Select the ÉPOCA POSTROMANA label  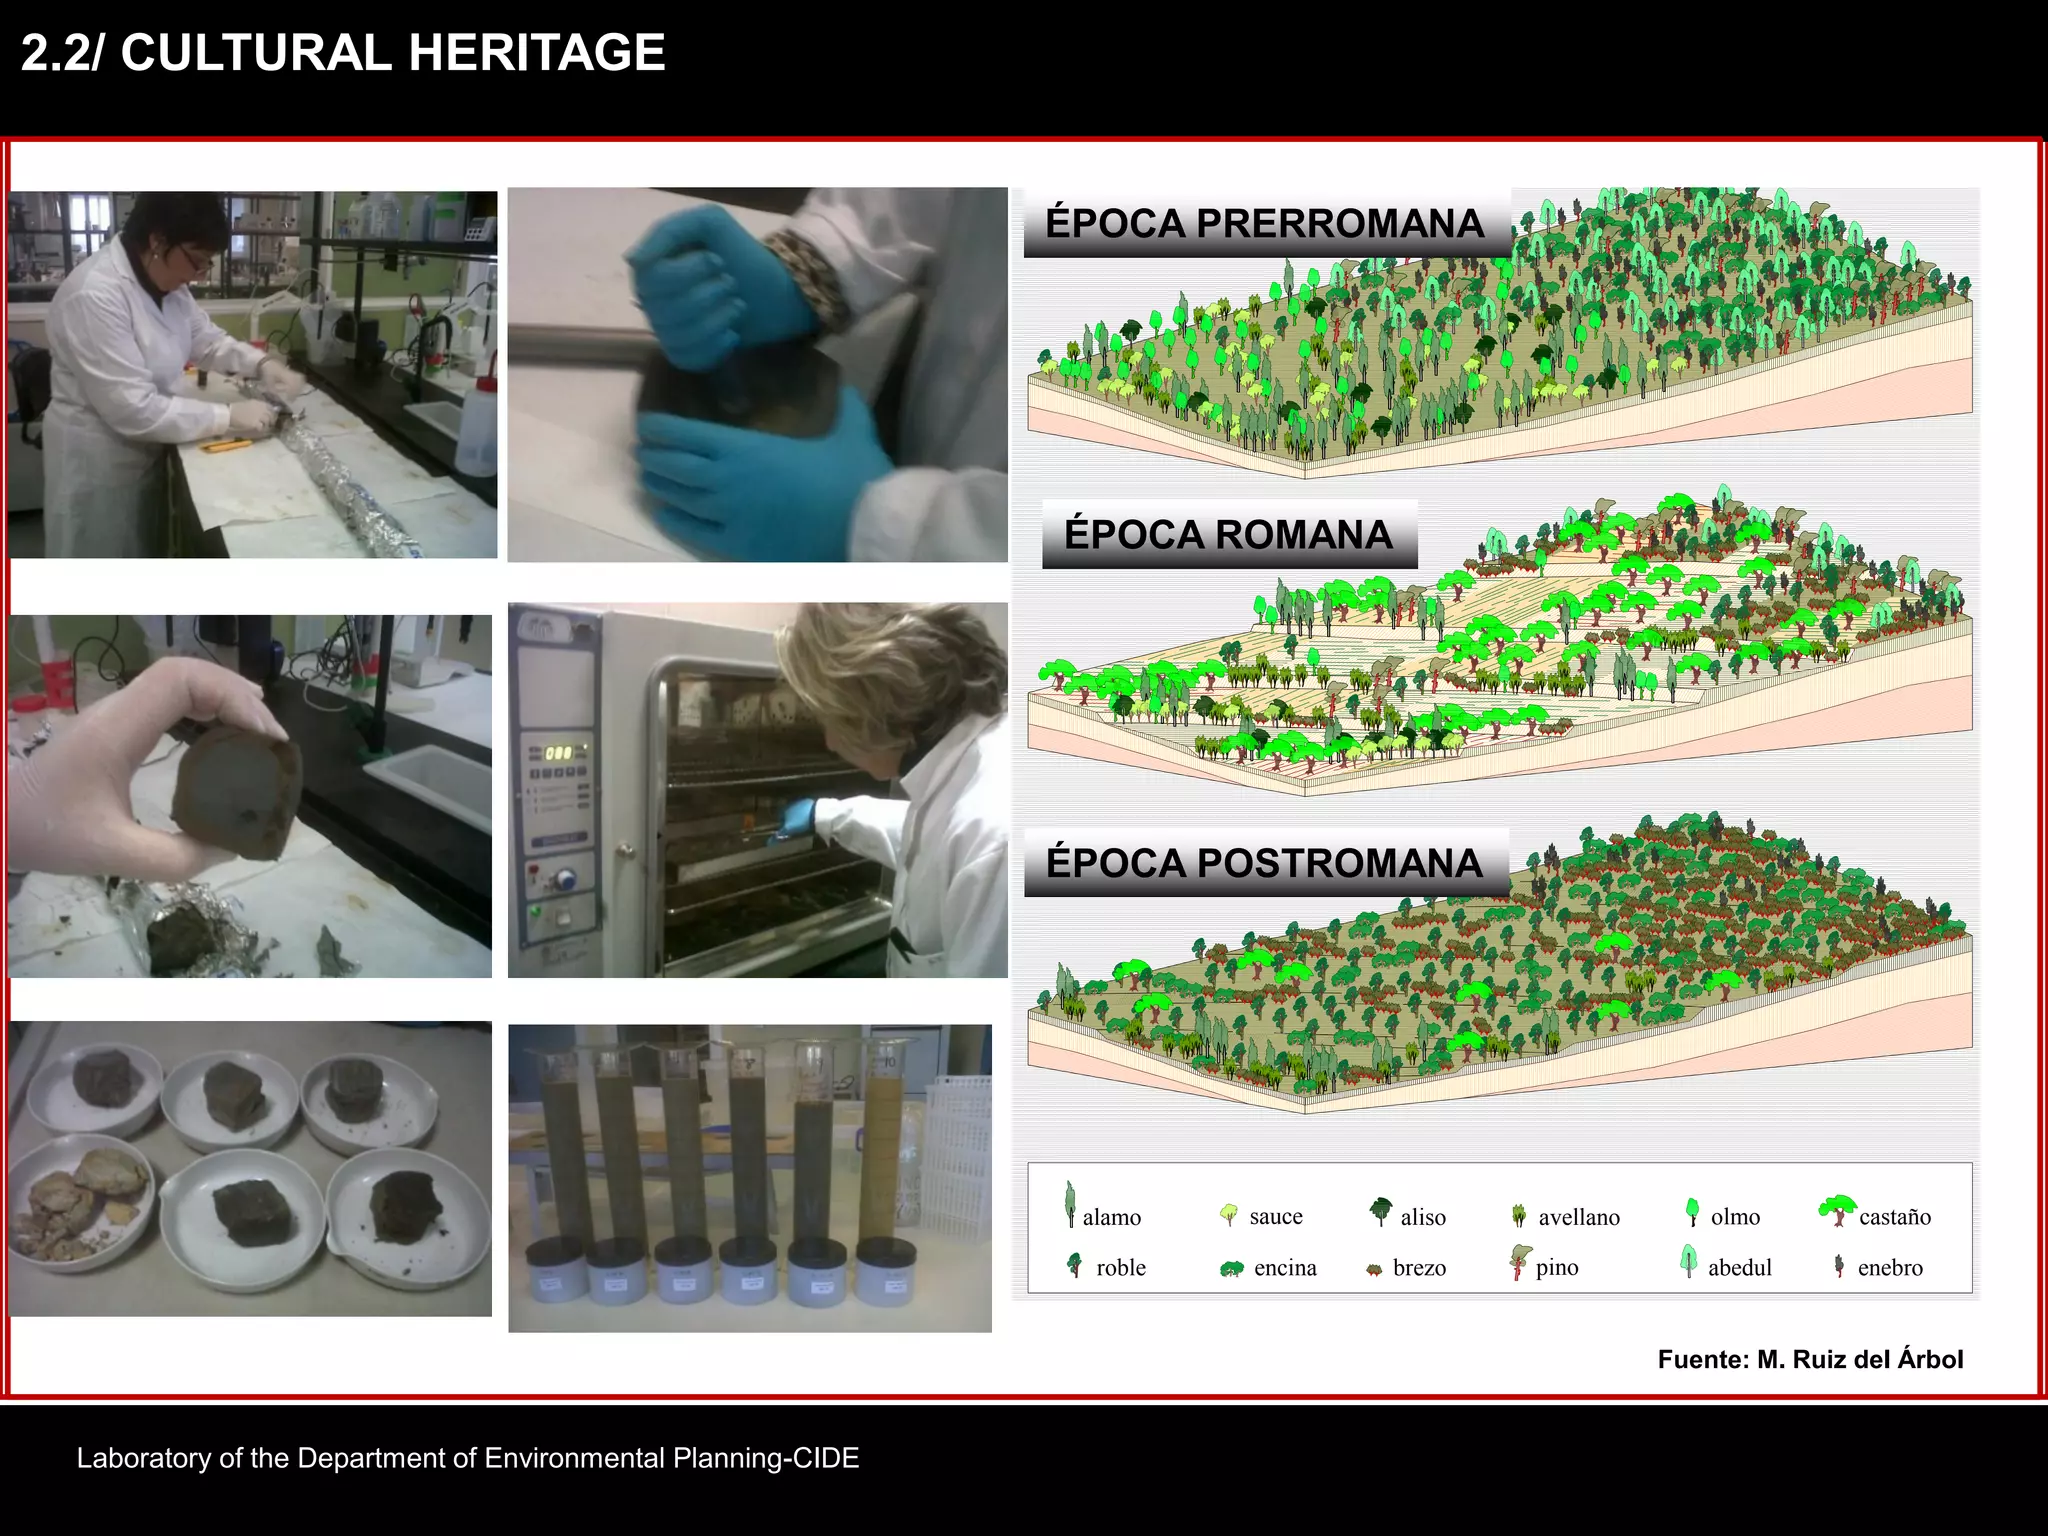(1264, 863)
